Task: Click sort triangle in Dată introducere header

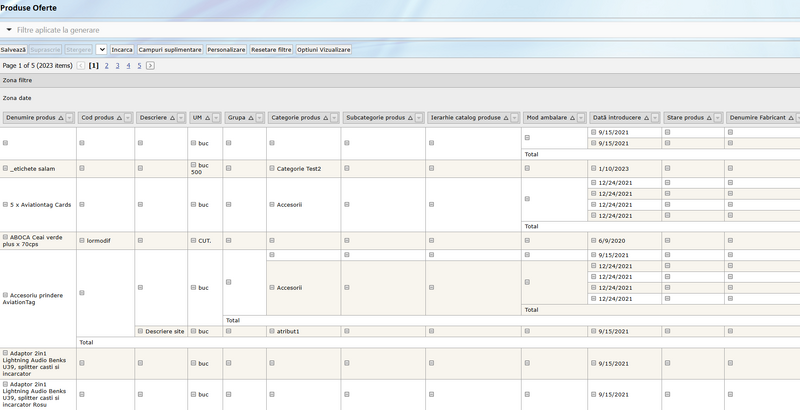Action: (x=645, y=118)
